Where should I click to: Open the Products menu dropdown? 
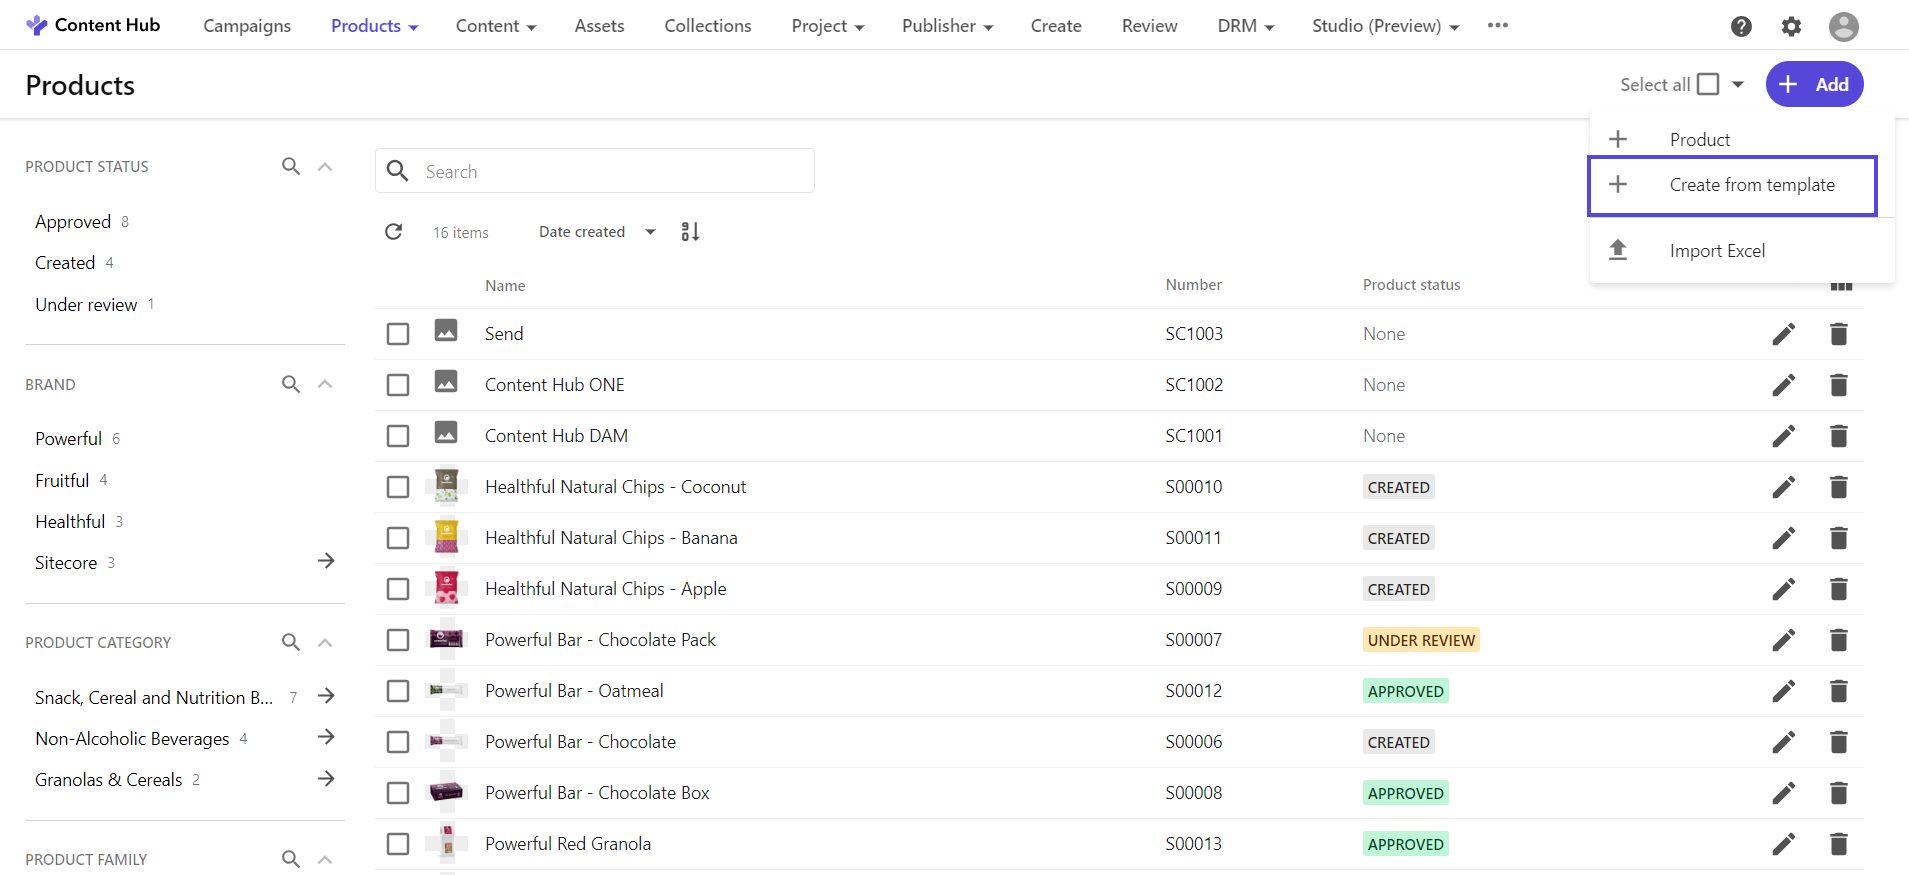tap(374, 26)
